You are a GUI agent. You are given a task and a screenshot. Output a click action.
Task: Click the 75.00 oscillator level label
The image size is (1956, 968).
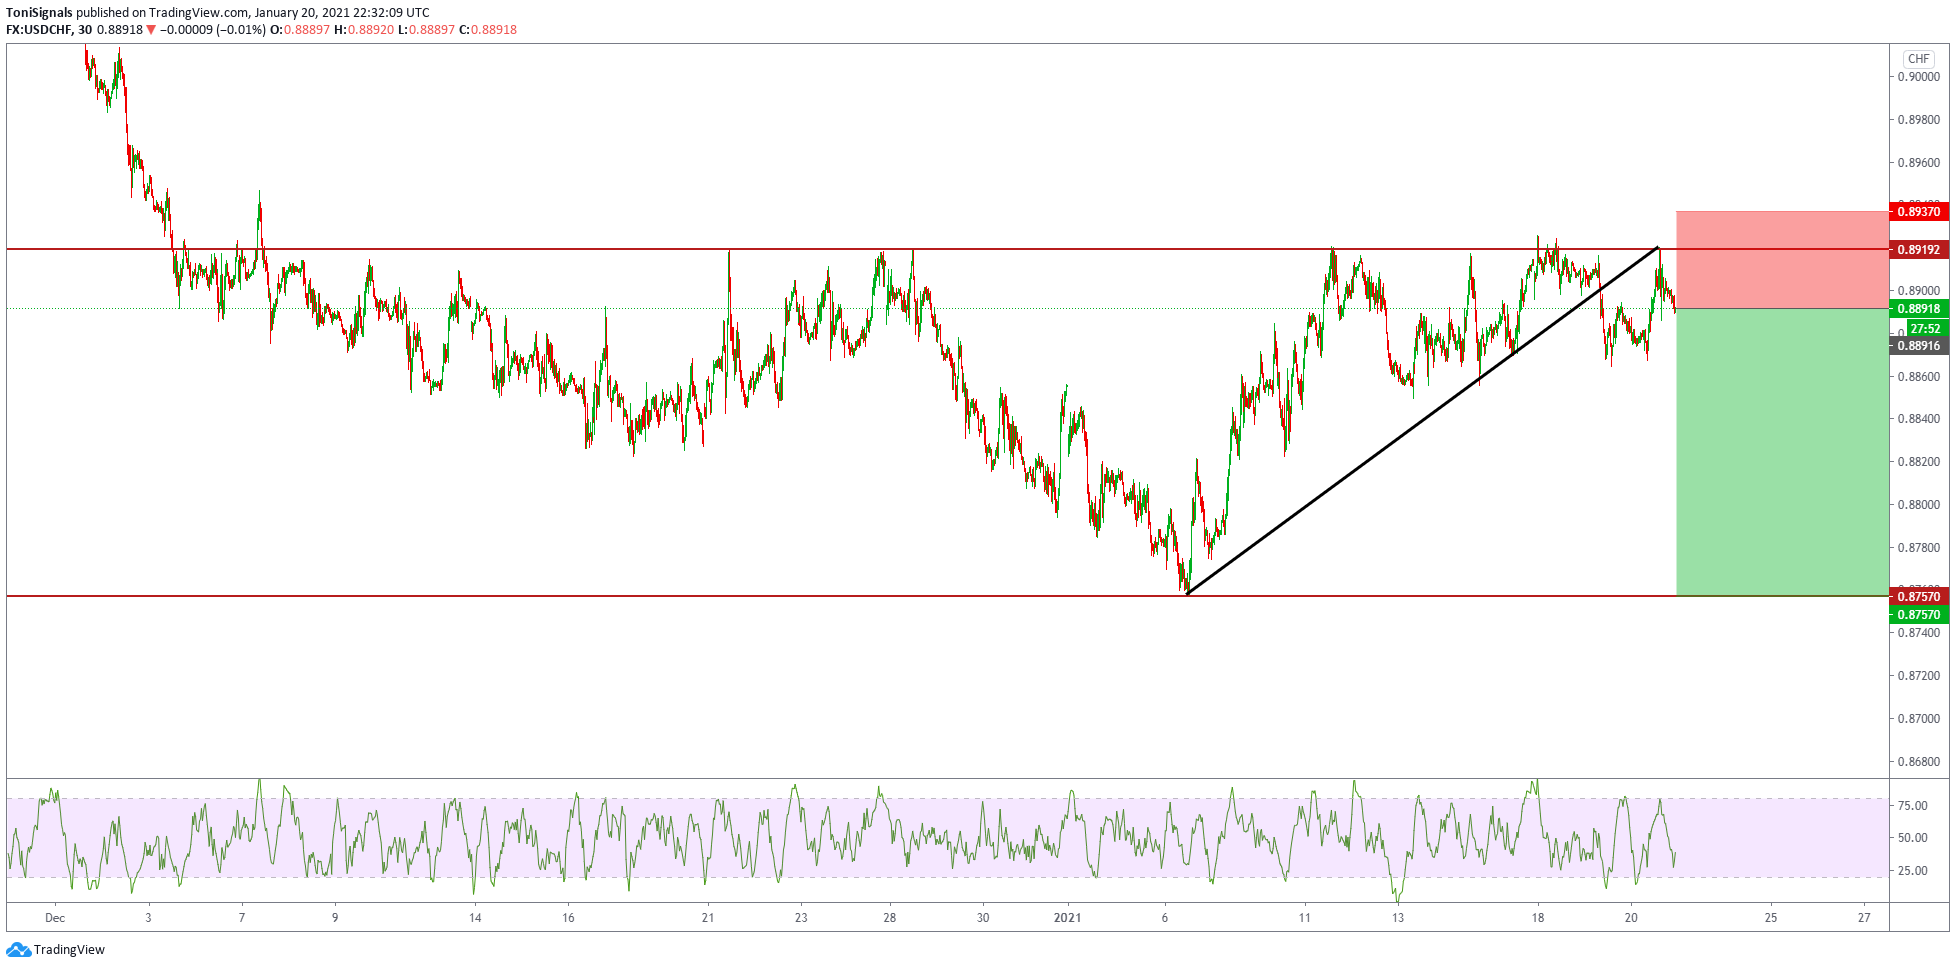tap(1912, 806)
